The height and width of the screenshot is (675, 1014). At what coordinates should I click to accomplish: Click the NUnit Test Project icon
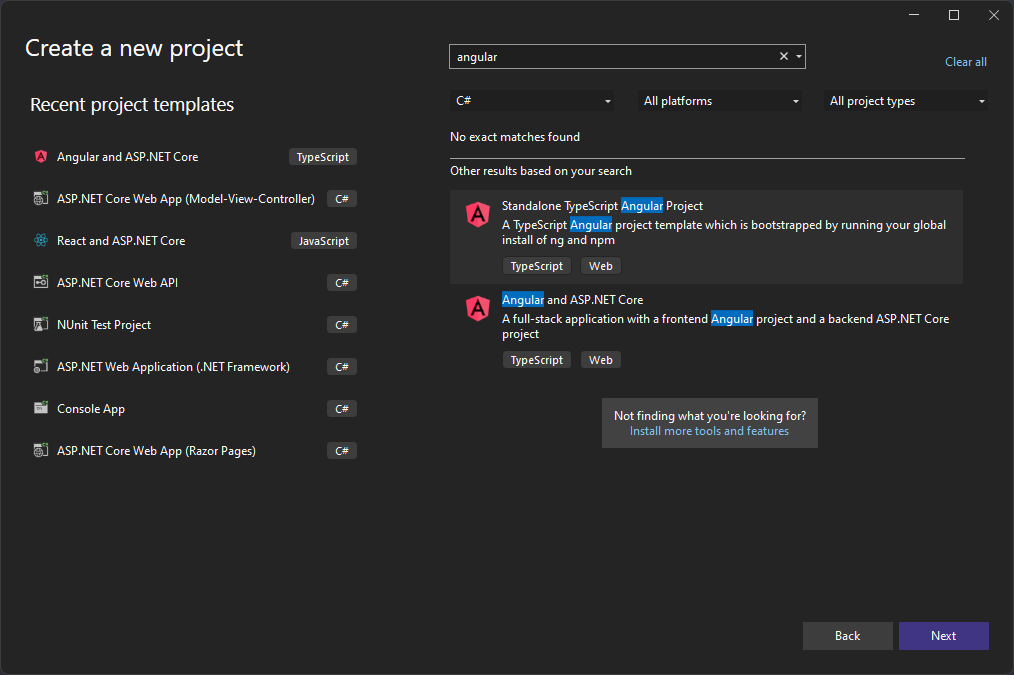click(x=40, y=324)
